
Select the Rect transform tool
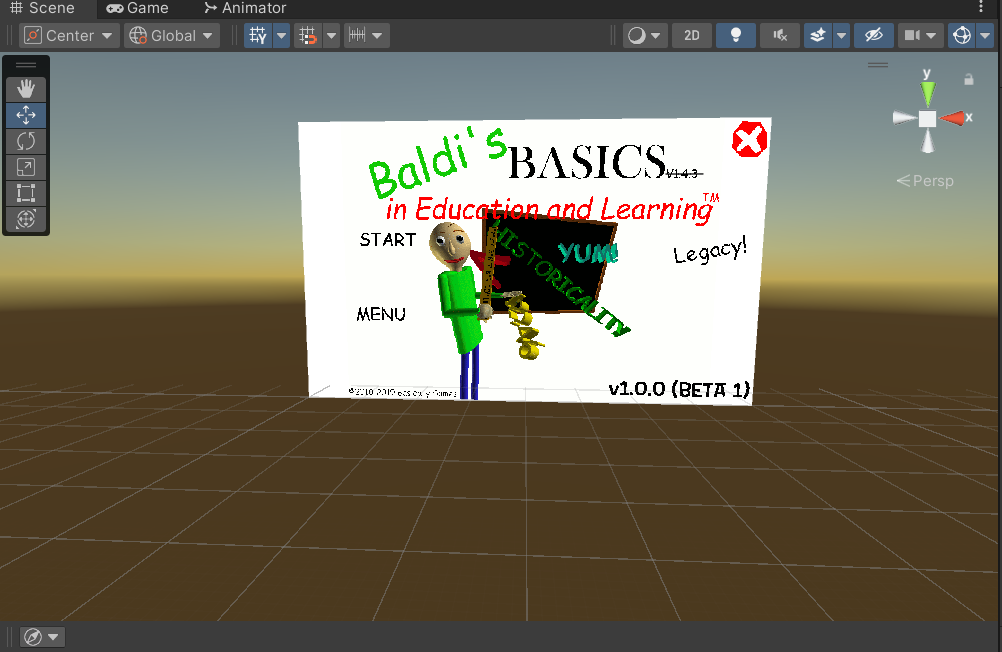pos(26,193)
